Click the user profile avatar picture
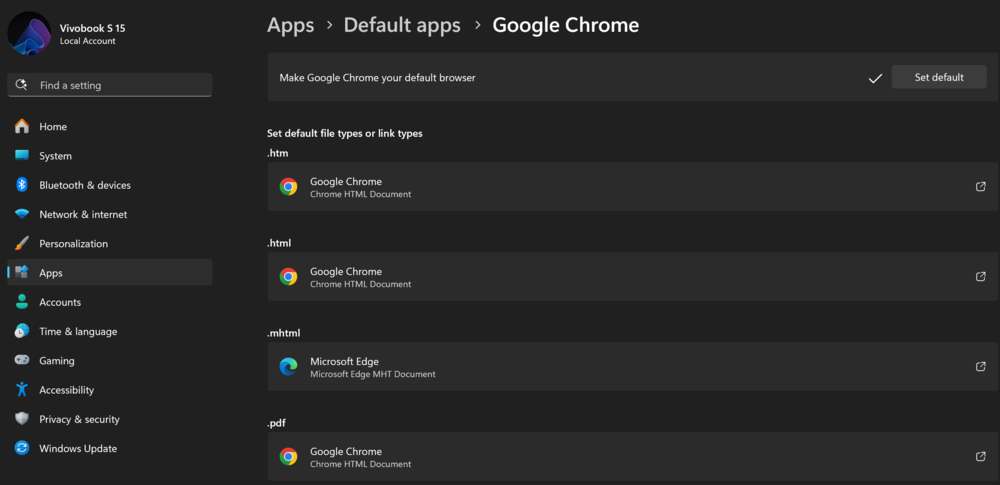 29,33
